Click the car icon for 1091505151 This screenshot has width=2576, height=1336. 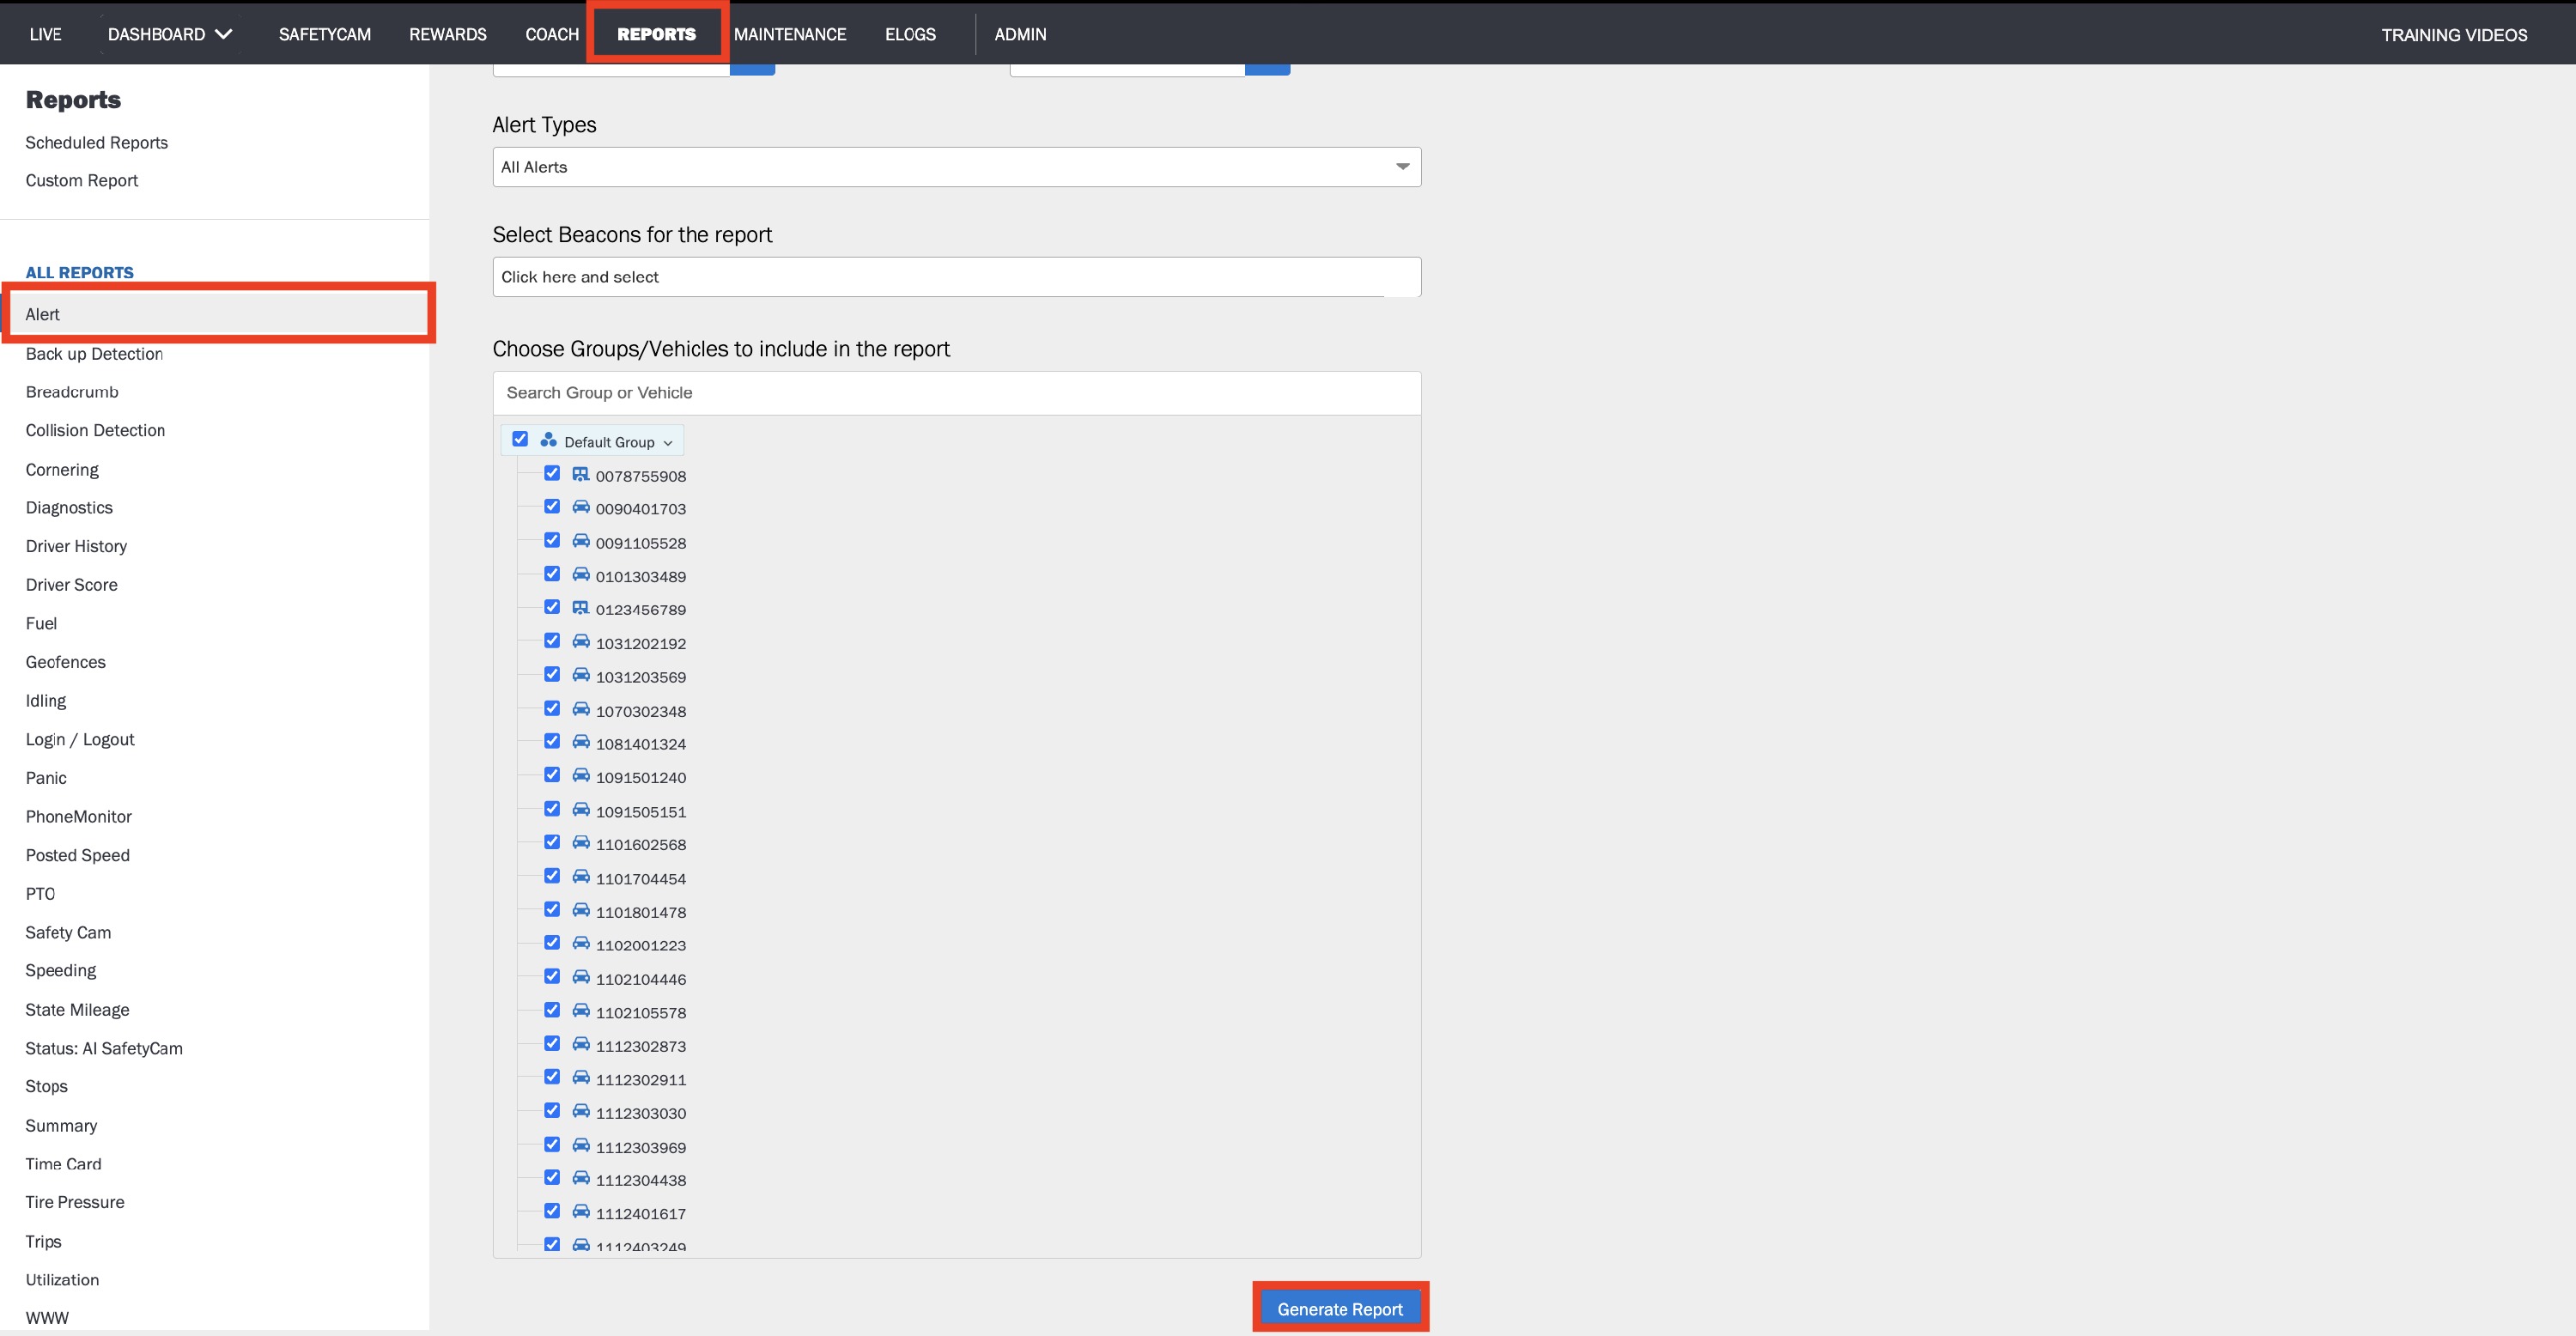point(580,809)
